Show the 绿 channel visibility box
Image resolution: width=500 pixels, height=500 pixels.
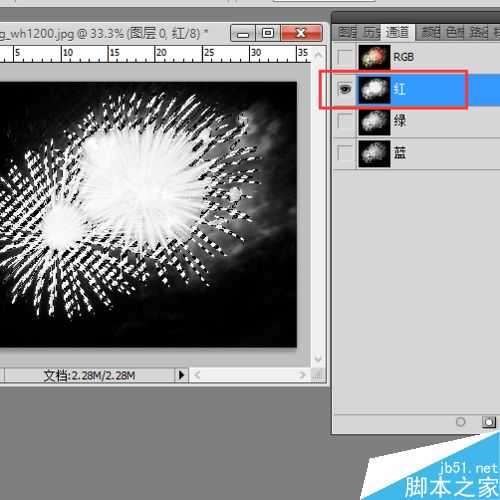345,121
